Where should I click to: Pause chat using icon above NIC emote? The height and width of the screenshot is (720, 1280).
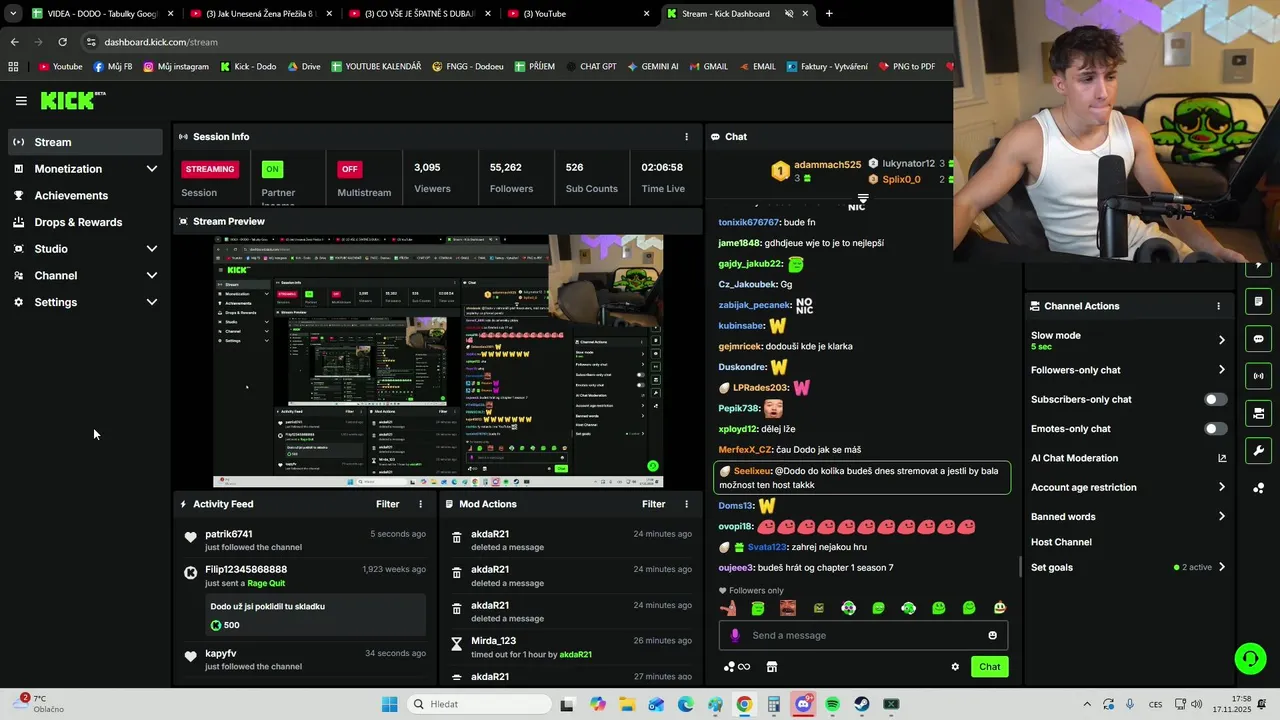[862, 198]
